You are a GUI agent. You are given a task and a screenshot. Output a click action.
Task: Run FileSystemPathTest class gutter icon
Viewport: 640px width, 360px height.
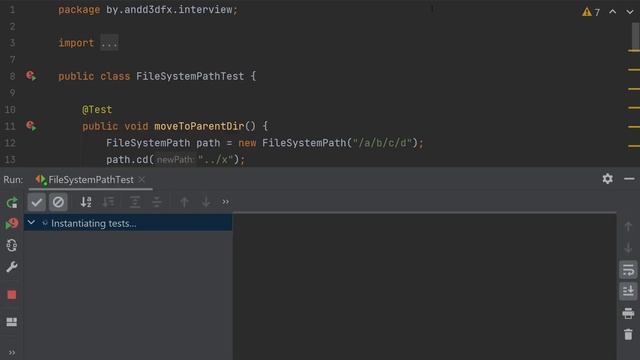tap(31, 76)
